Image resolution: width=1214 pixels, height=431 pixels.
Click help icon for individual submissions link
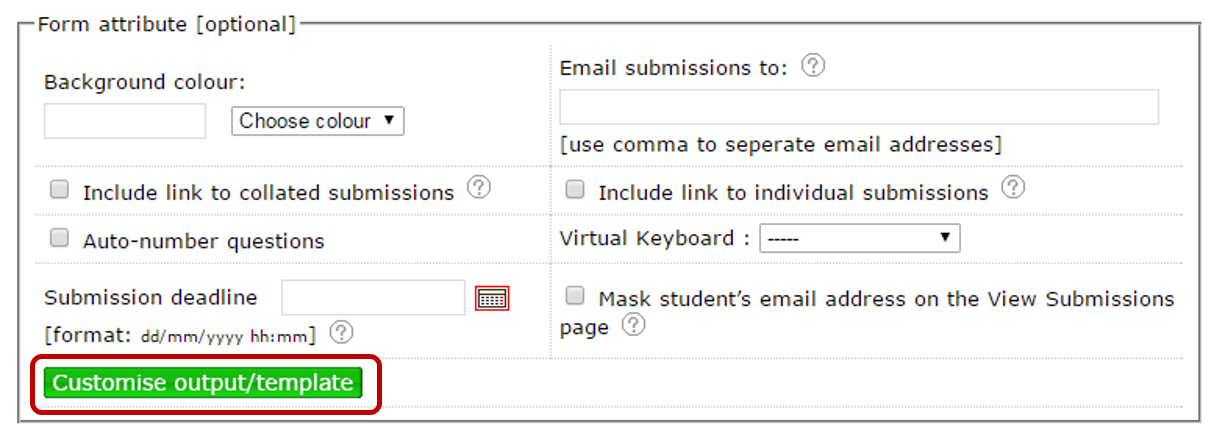point(1013,187)
